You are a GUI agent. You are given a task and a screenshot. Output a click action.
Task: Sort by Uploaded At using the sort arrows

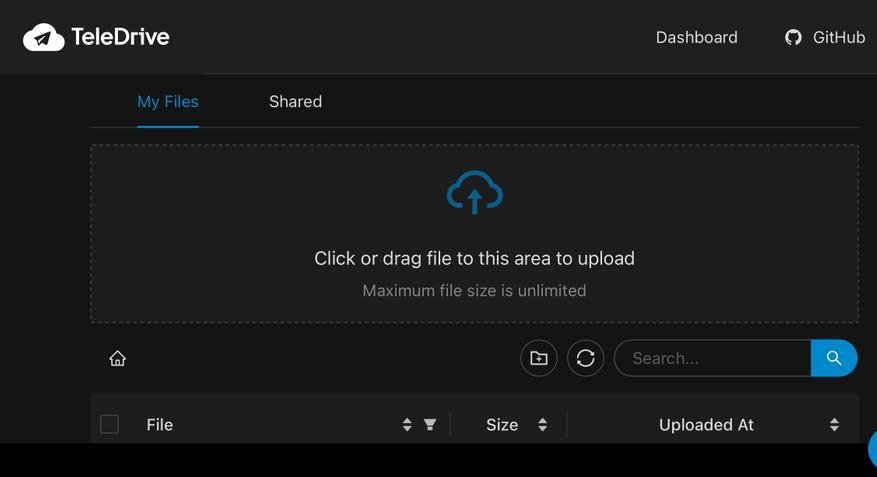(x=834, y=425)
